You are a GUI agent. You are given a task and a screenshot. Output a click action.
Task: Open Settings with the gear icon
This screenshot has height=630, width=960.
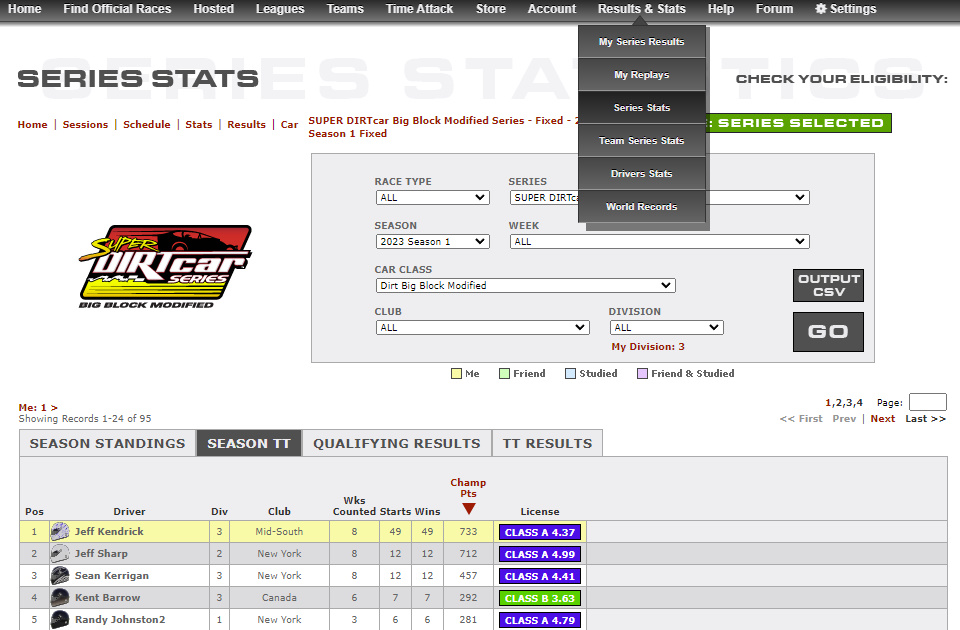821,9
